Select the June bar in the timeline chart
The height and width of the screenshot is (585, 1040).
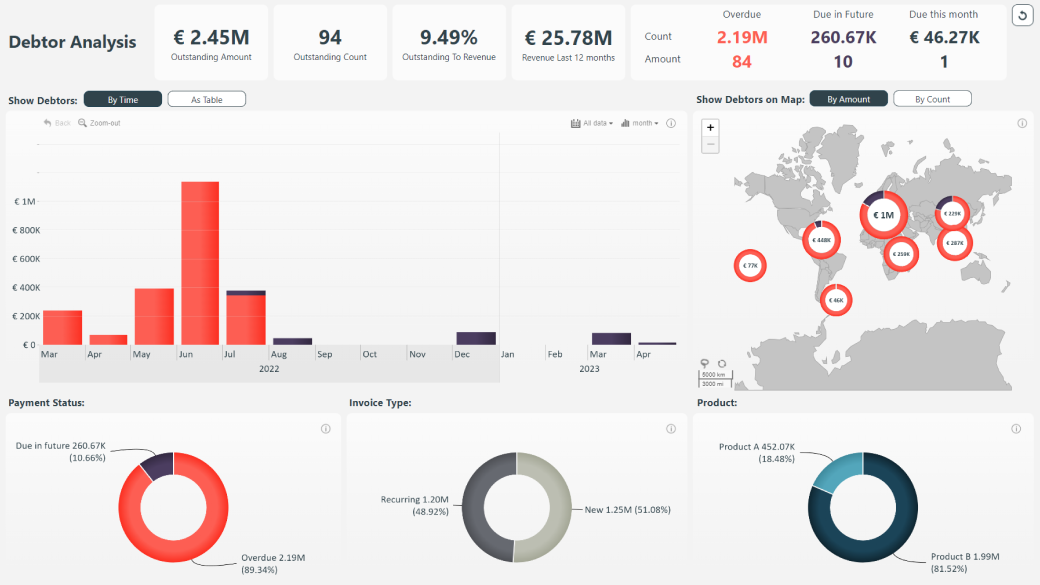point(200,260)
